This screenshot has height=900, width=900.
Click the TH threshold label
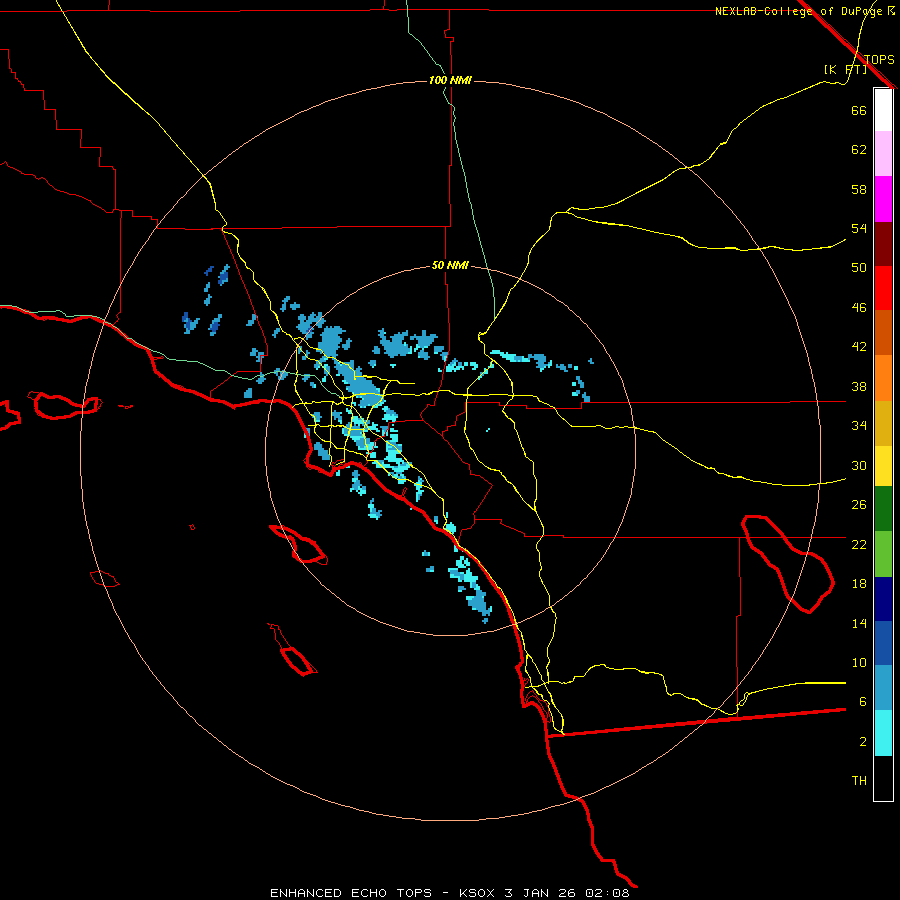click(859, 781)
